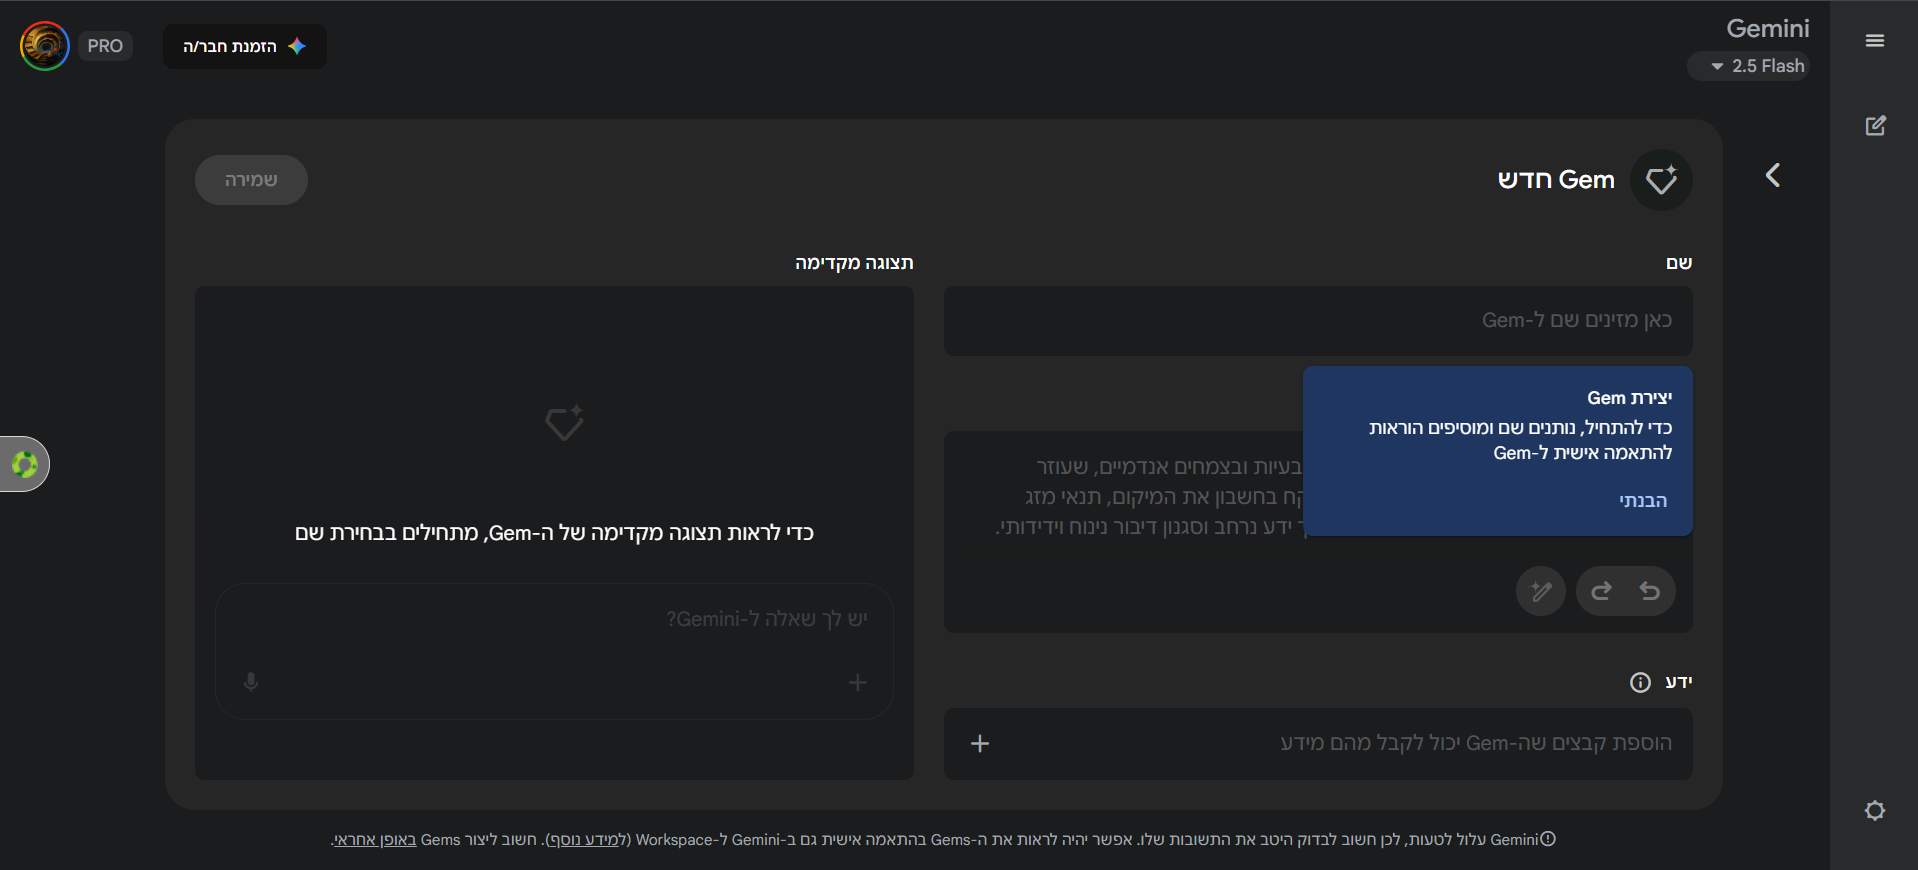Dismiss the tooltip with הבנתי
The height and width of the screenshot is (870, 1918).
[x=1643, y=501]
